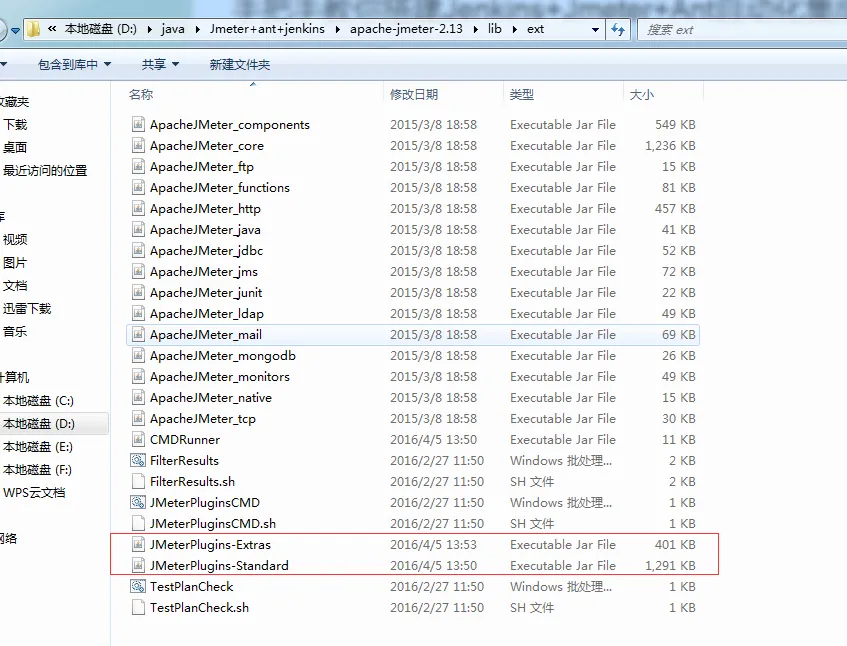Click the ApacheJMeter_functions jar file icon
The width and height of the screenshot is (847, 646).
[138, 187]
